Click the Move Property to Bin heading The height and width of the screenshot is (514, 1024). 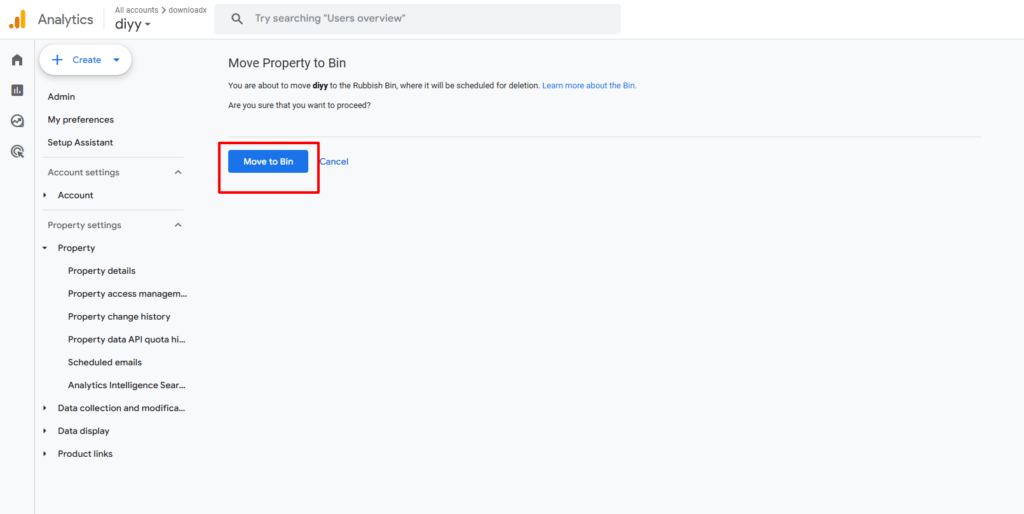point(287,63)
